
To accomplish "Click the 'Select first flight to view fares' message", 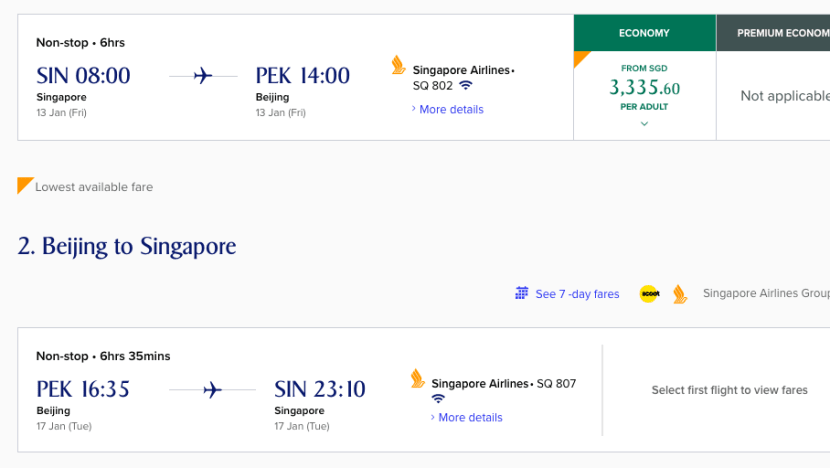I will [x=729, y=390].
